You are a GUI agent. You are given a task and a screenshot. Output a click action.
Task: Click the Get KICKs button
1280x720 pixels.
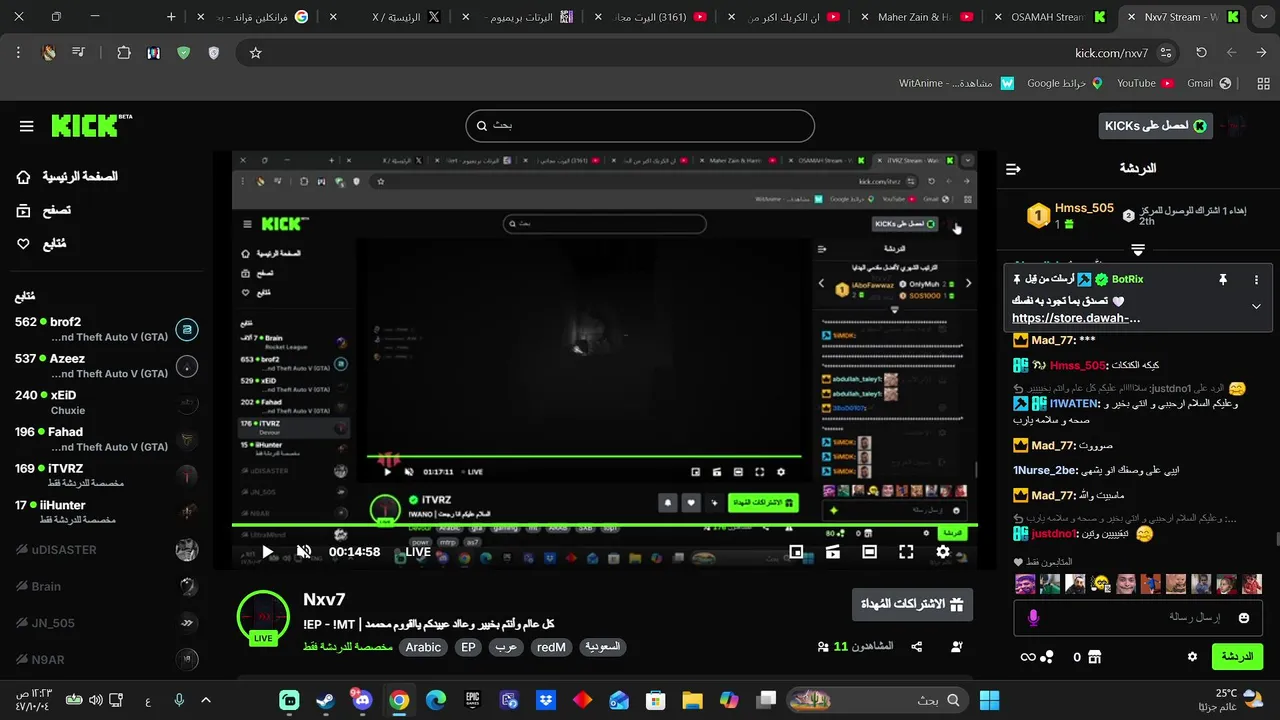point(1155,125)
